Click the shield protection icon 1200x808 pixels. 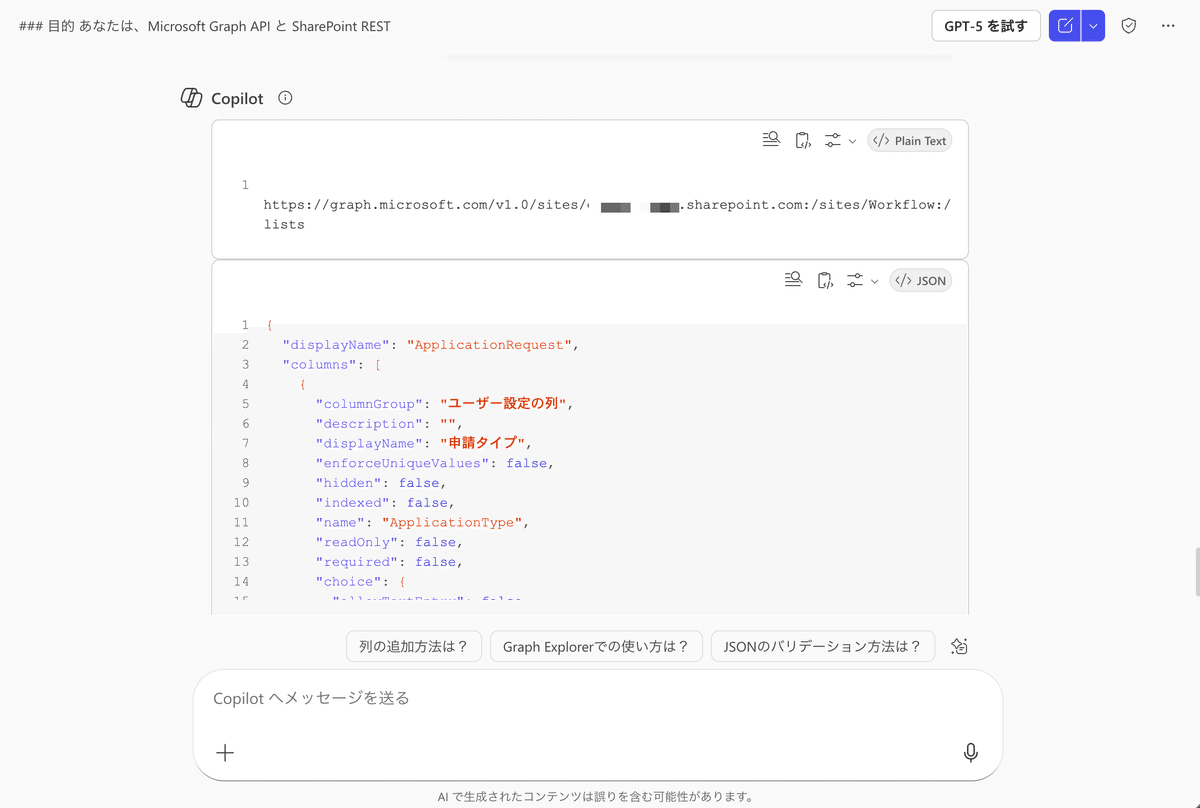click(1129, 26)
